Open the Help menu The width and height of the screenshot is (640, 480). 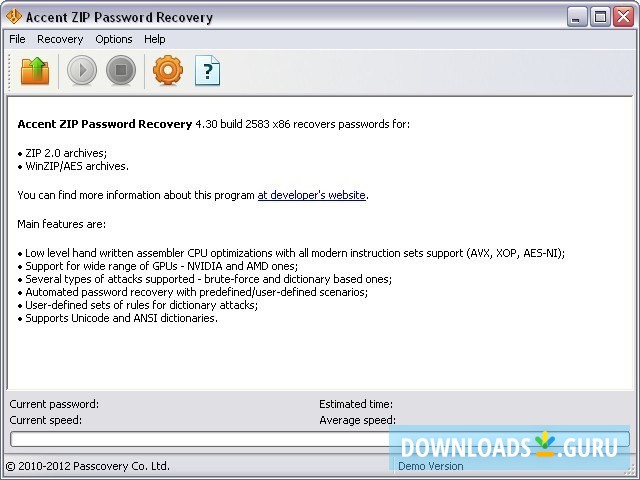click(x=155, y=39)
